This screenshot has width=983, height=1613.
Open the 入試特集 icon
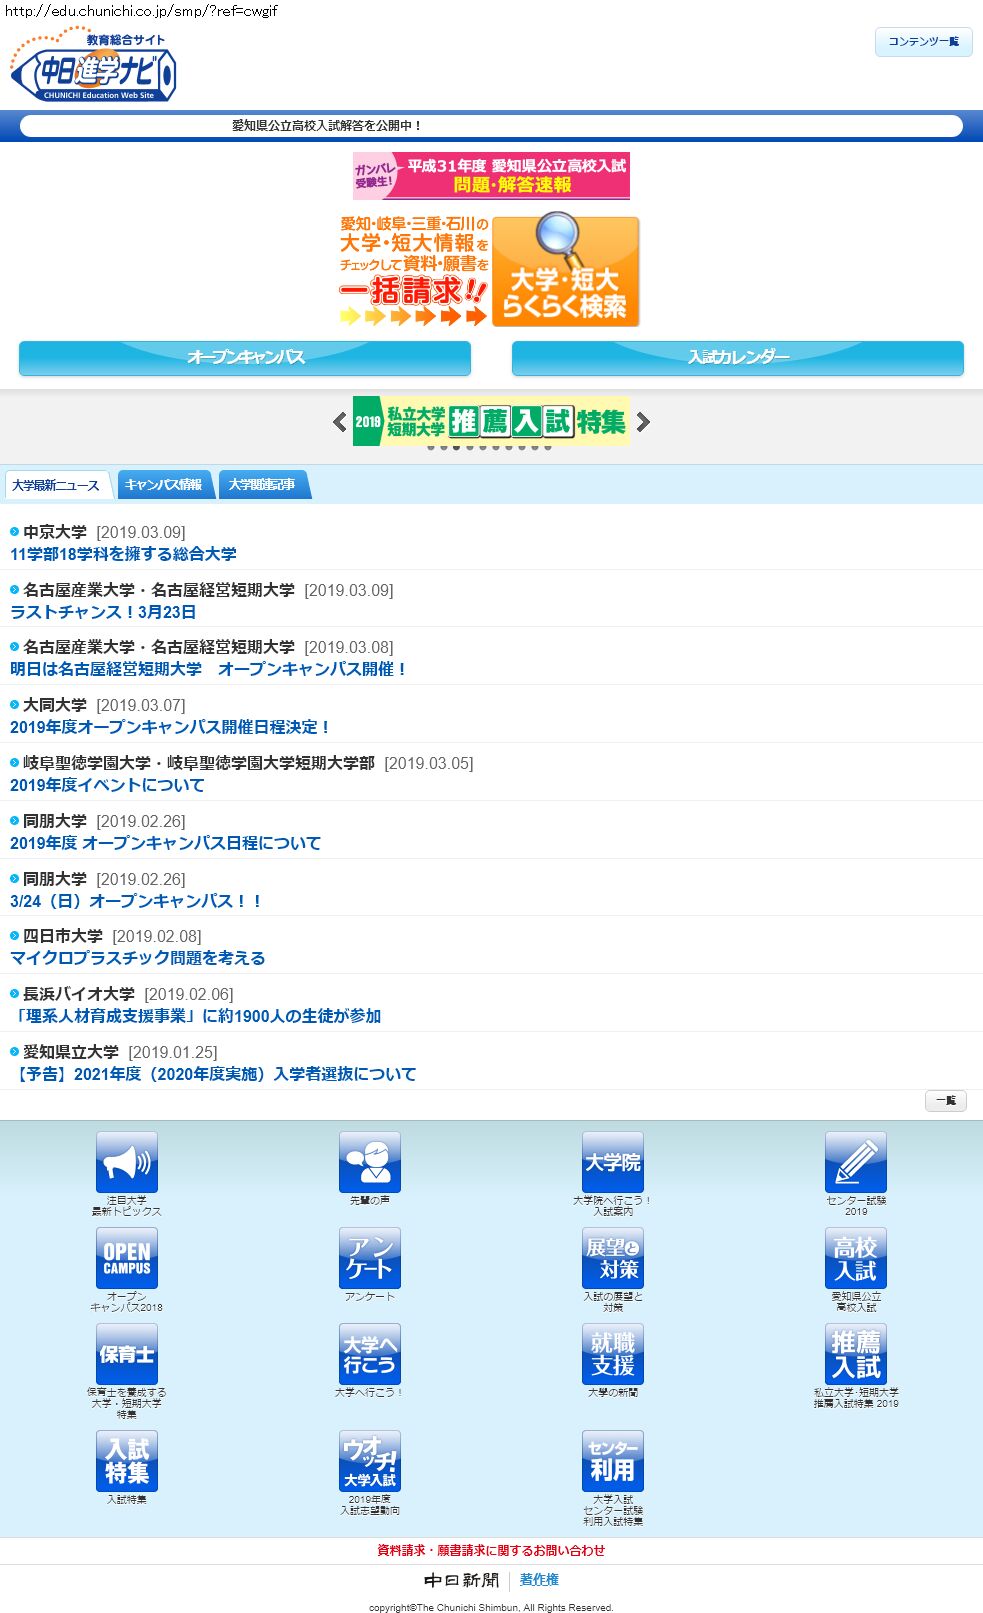click(x=127, y=1461)
